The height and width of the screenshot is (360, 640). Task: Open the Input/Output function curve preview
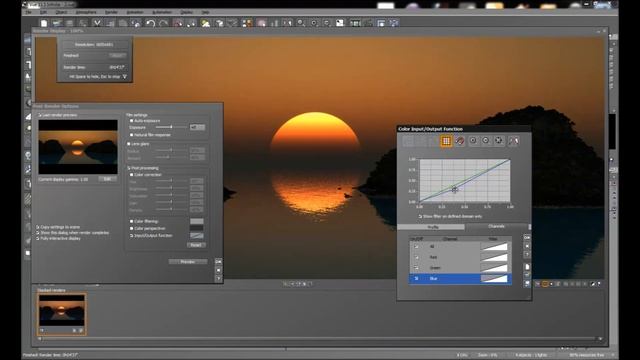point(197,236)
